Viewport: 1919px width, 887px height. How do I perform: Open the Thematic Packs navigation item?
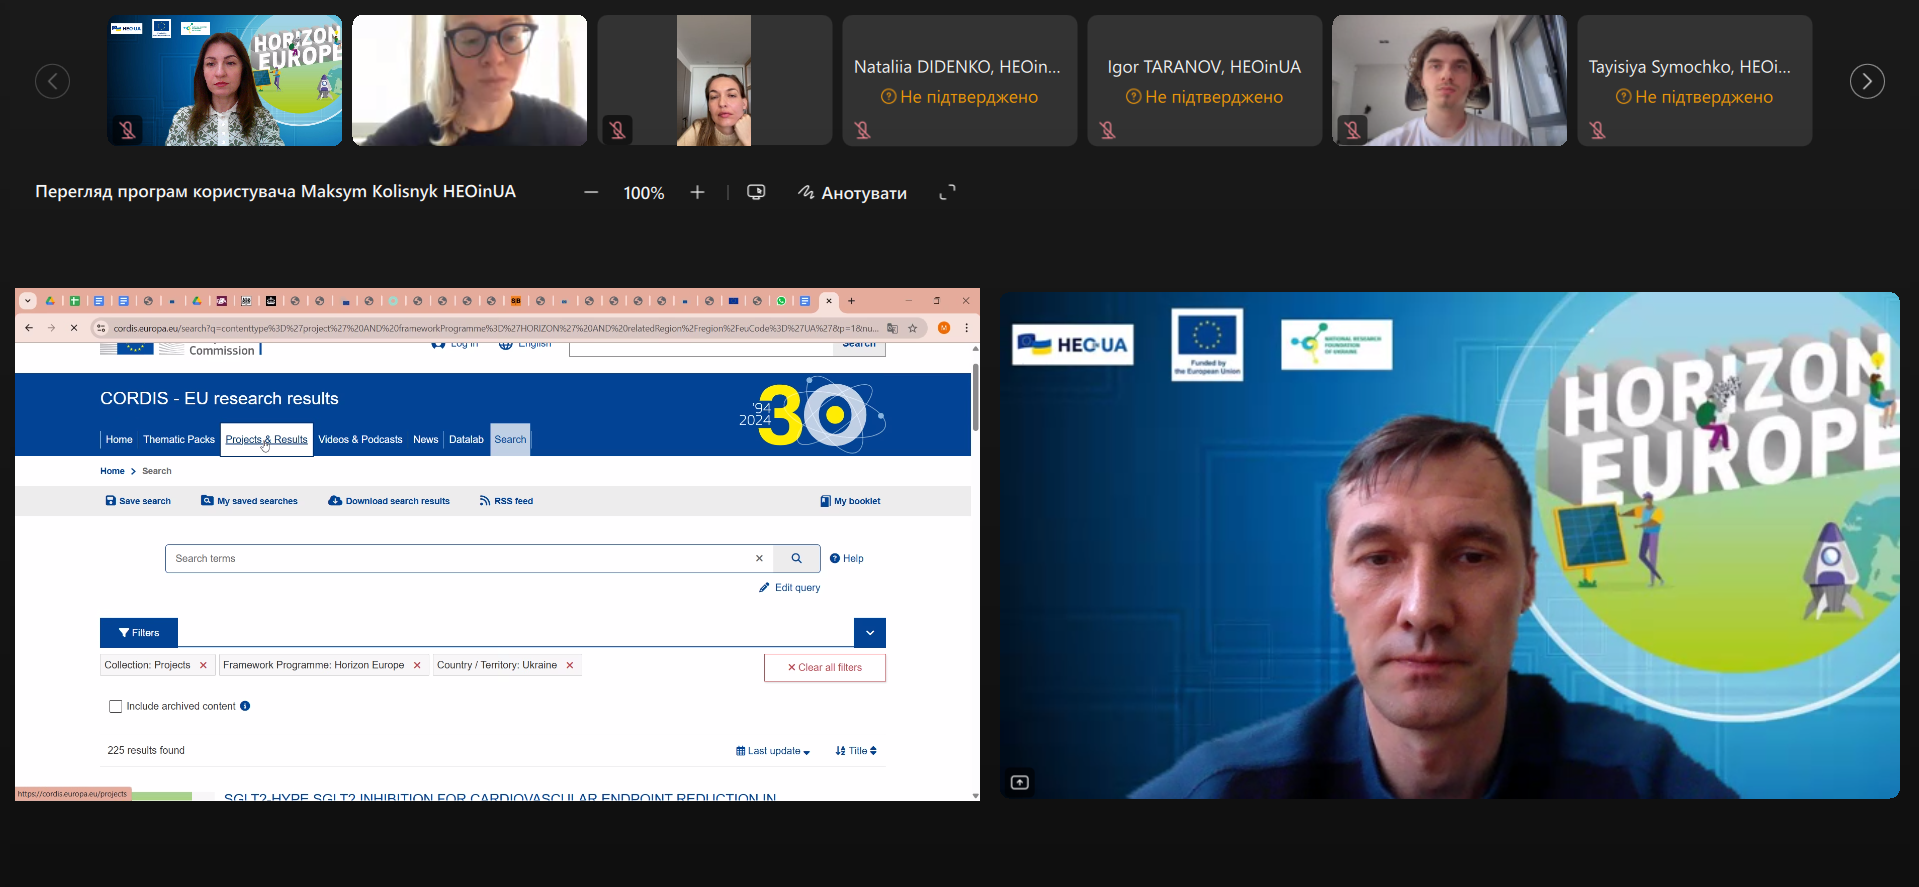click(x=179, y=439)
